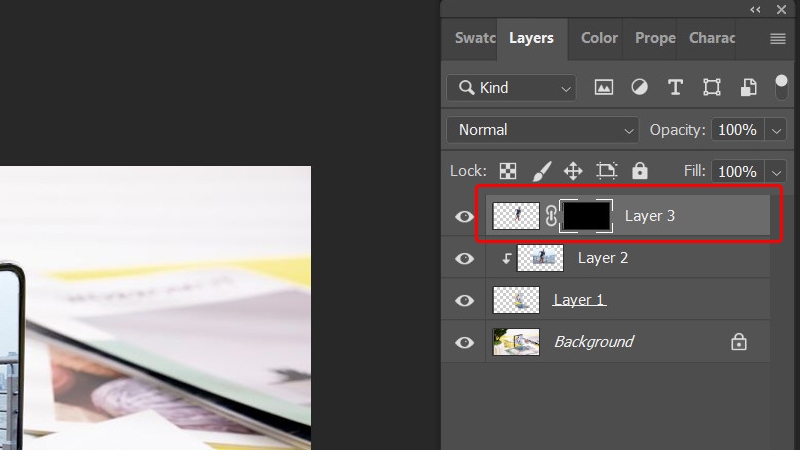This screenshot has width=800, height=450.
Task: Expand the Opacity slider arrow
Action: pos(776,131)
